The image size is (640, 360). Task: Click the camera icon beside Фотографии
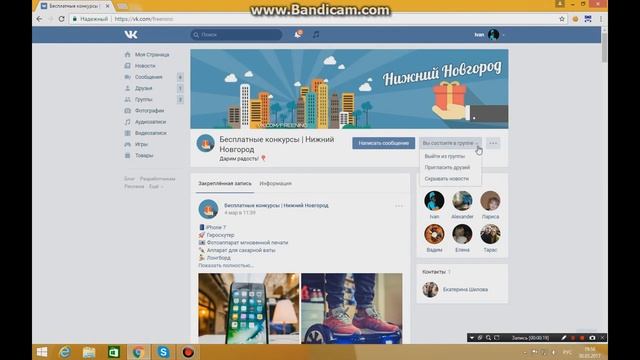click(x=127, y=111)
